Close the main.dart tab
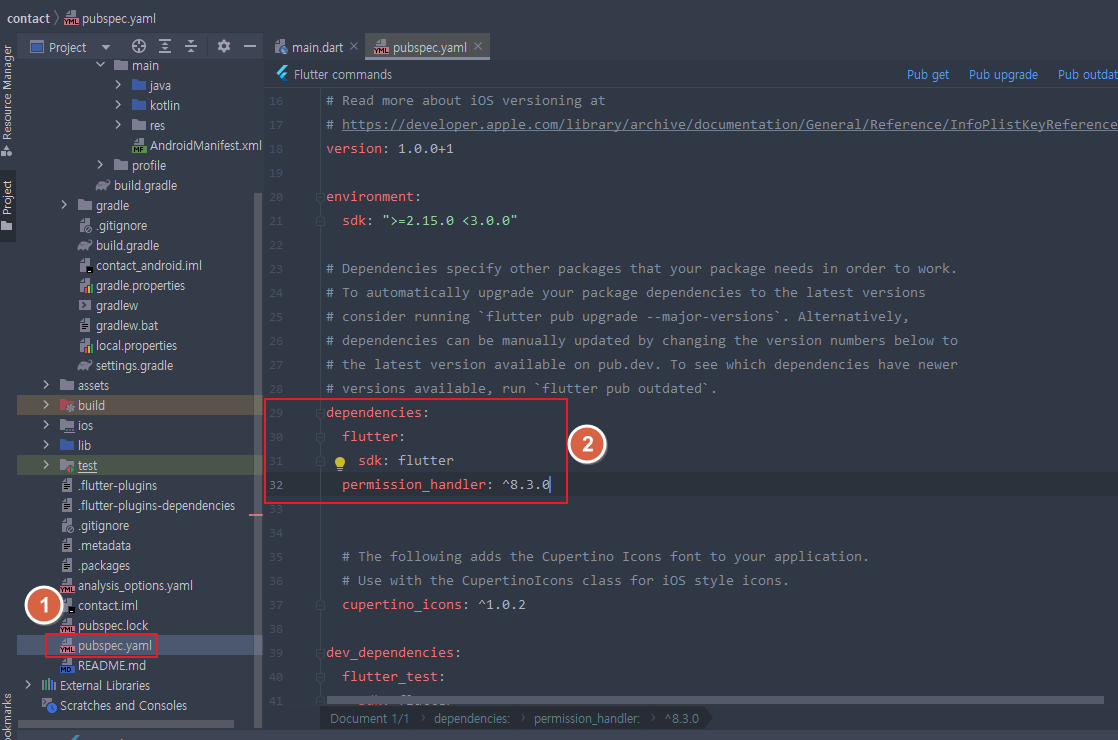This screenshot has height=740, width=1118. click(354, 46)
